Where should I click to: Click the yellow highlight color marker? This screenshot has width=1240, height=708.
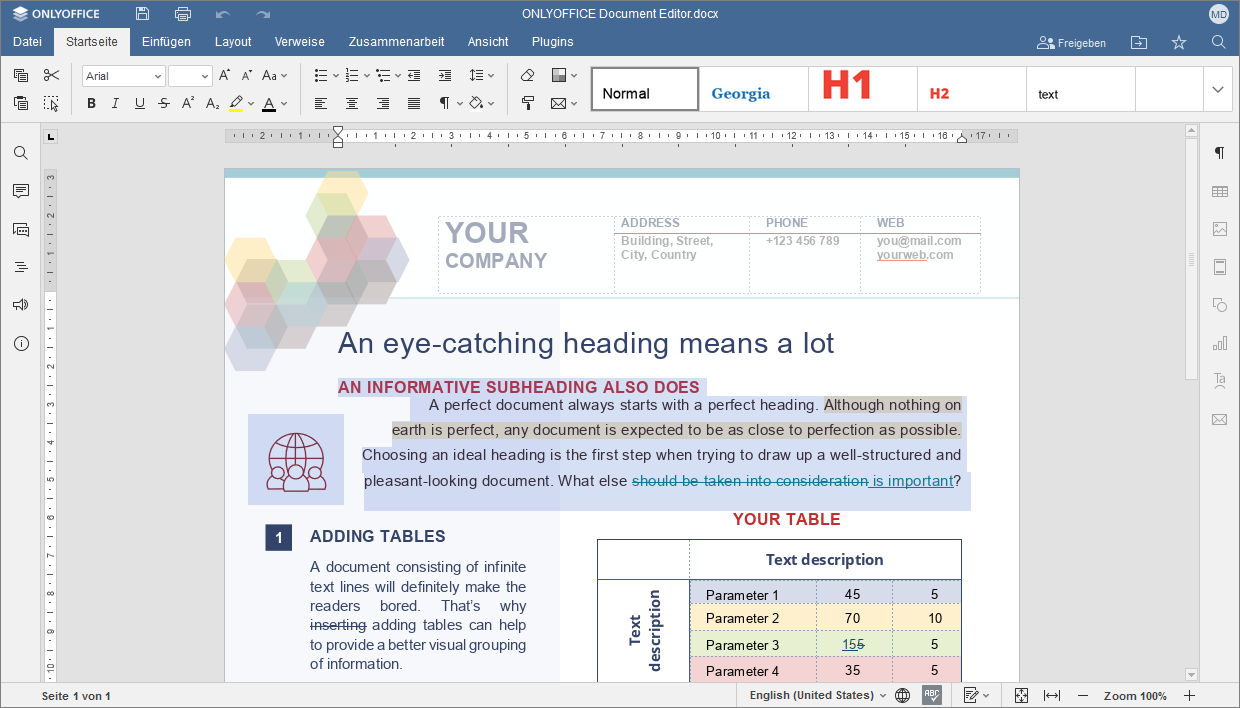[236, 103]
